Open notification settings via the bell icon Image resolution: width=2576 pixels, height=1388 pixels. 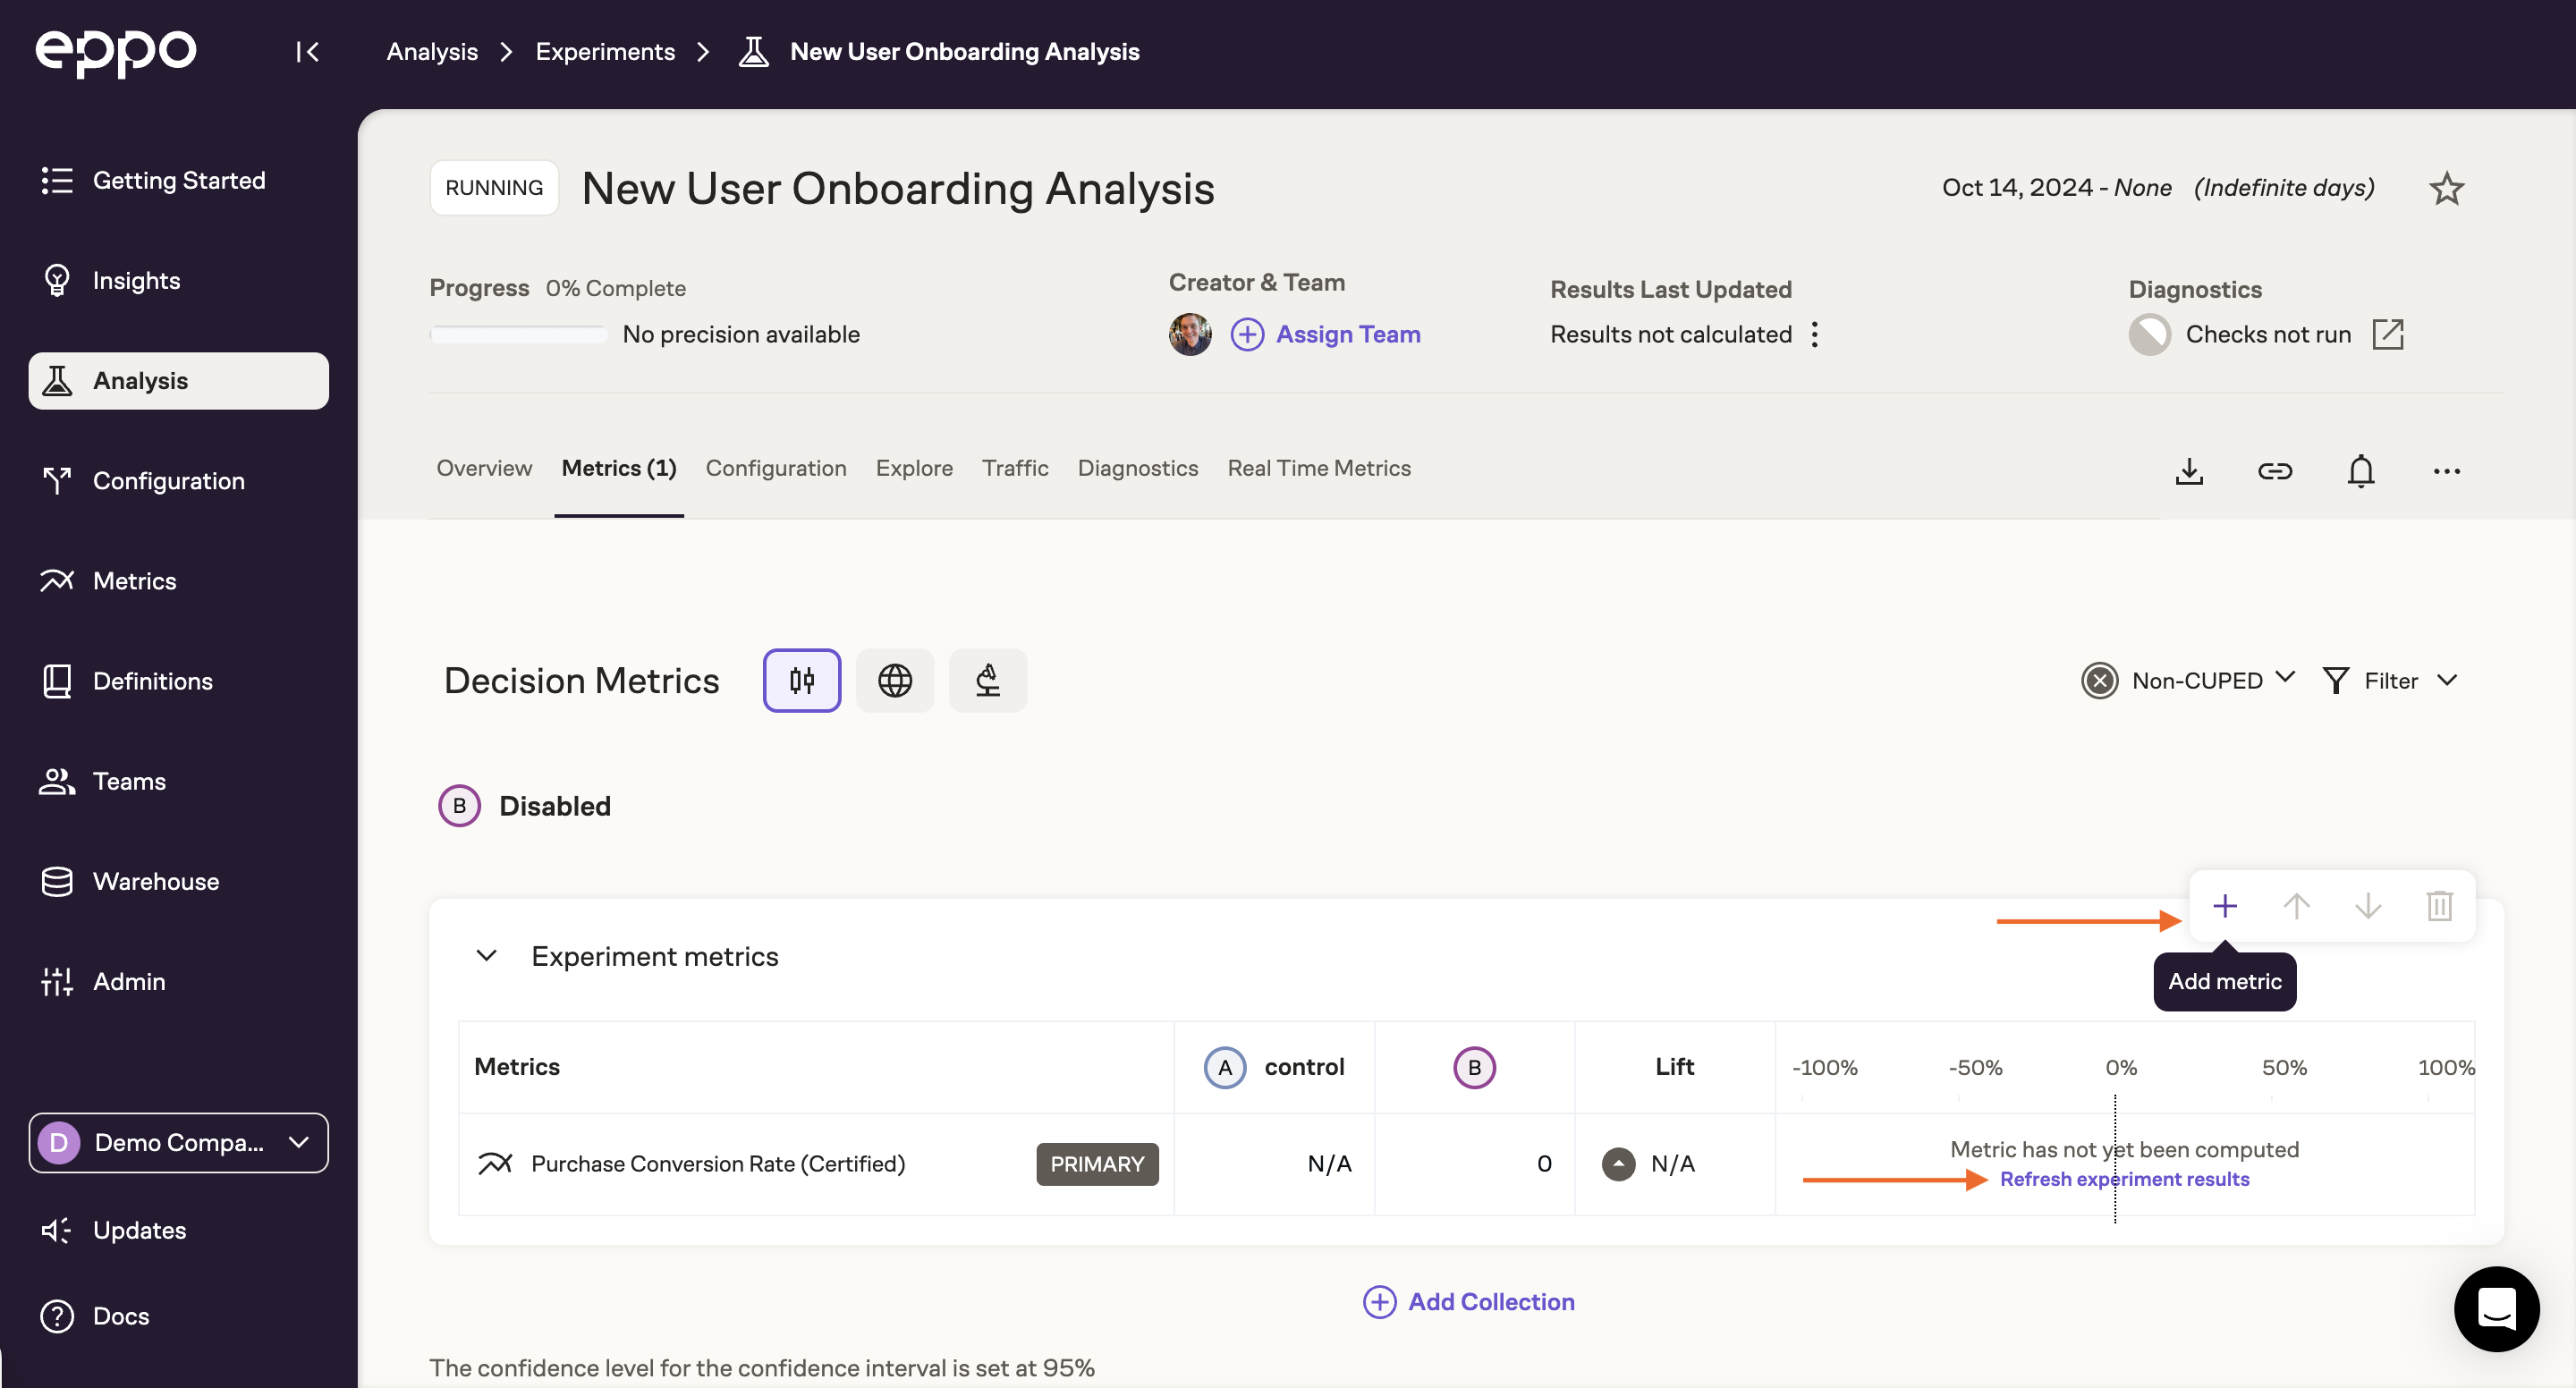(x=2360, y=471)
